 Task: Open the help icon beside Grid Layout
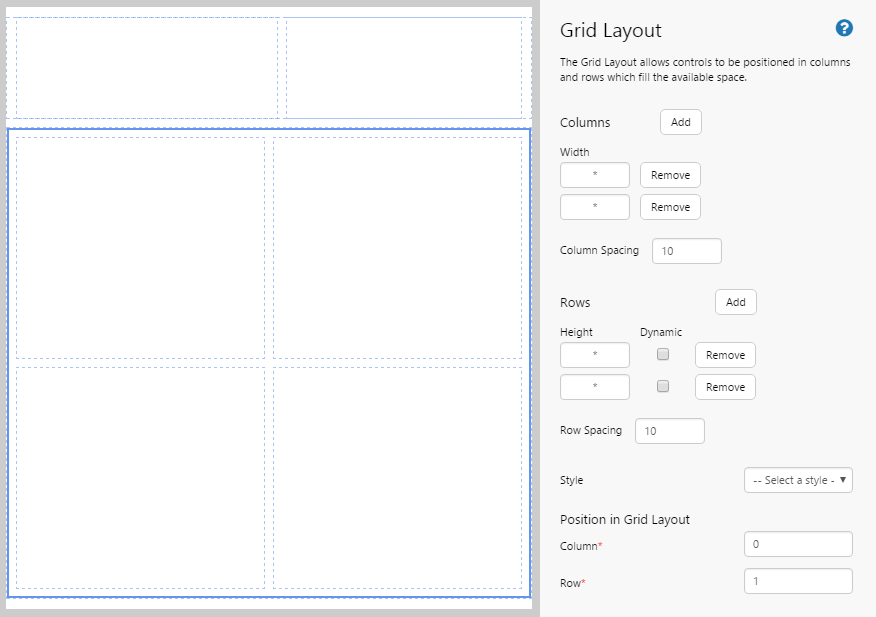tap(844, 29)
